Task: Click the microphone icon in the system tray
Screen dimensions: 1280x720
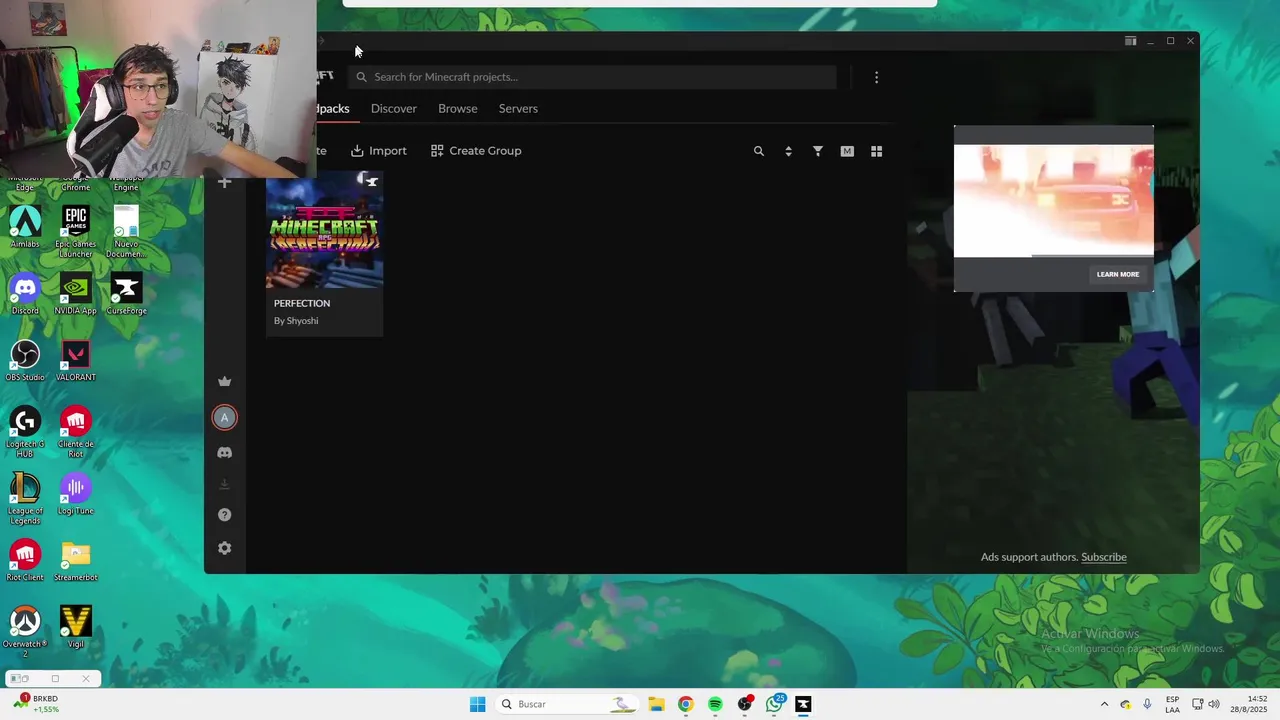Action: 1147,704
